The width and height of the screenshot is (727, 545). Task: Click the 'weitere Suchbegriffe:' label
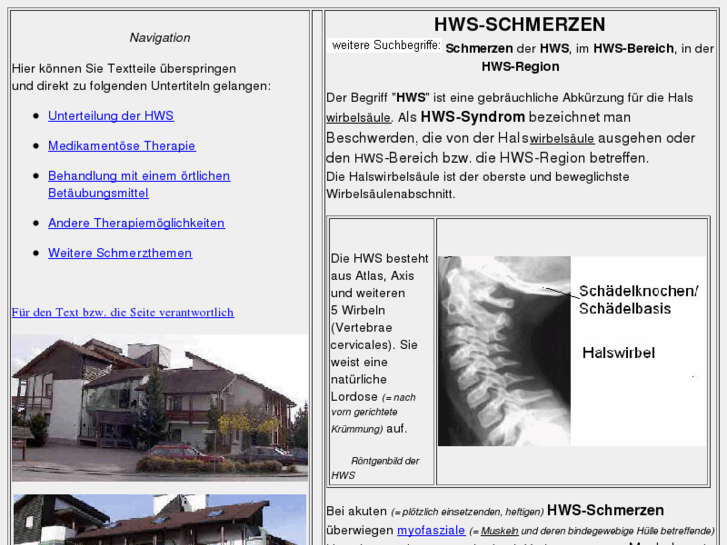386,45
